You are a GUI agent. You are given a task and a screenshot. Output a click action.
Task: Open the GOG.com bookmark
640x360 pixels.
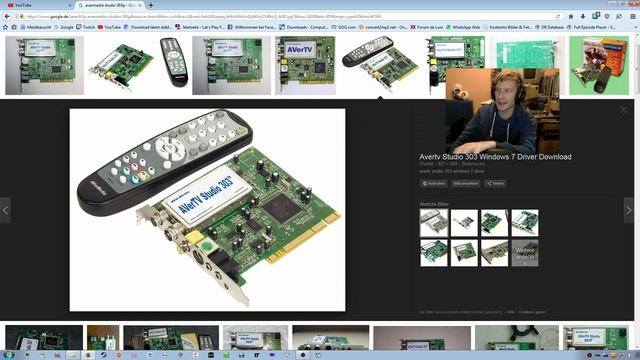[344, 27]
